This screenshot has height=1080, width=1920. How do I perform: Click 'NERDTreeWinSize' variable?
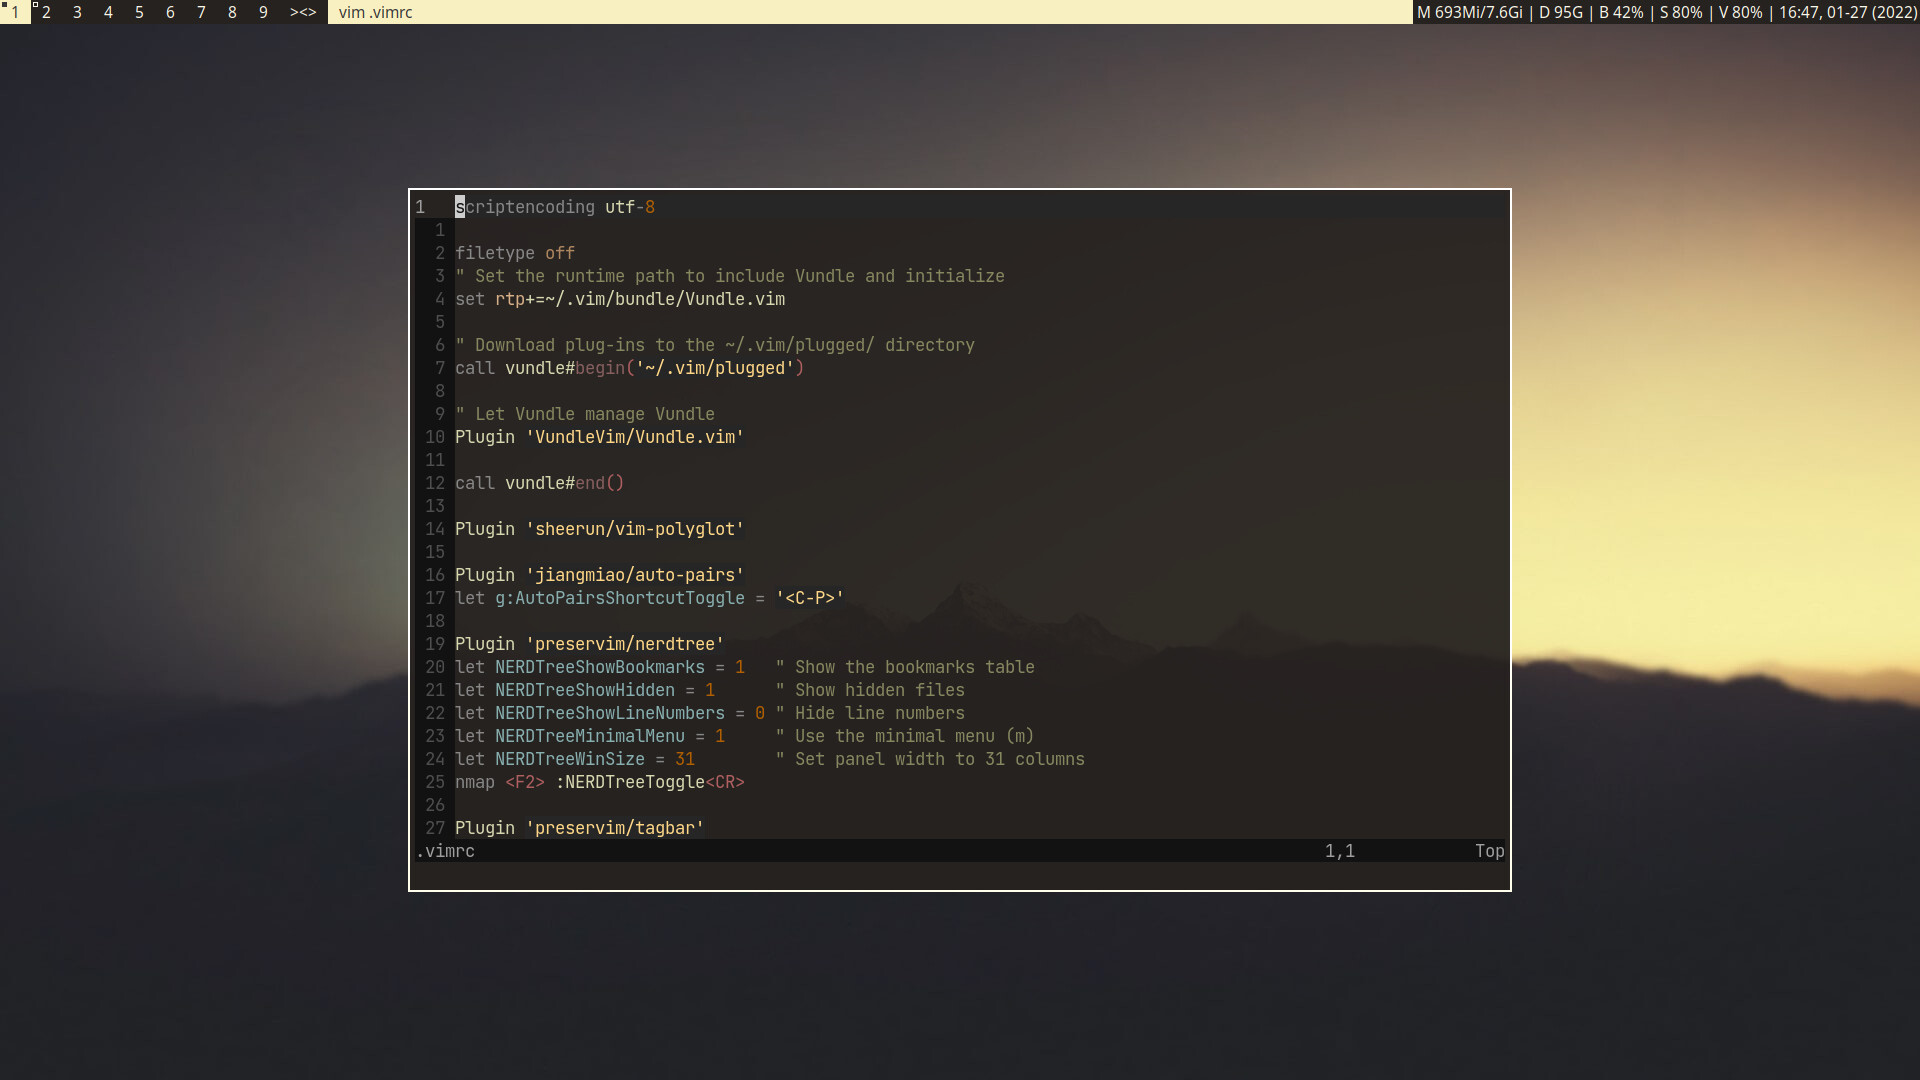click(x=570, y=759)
